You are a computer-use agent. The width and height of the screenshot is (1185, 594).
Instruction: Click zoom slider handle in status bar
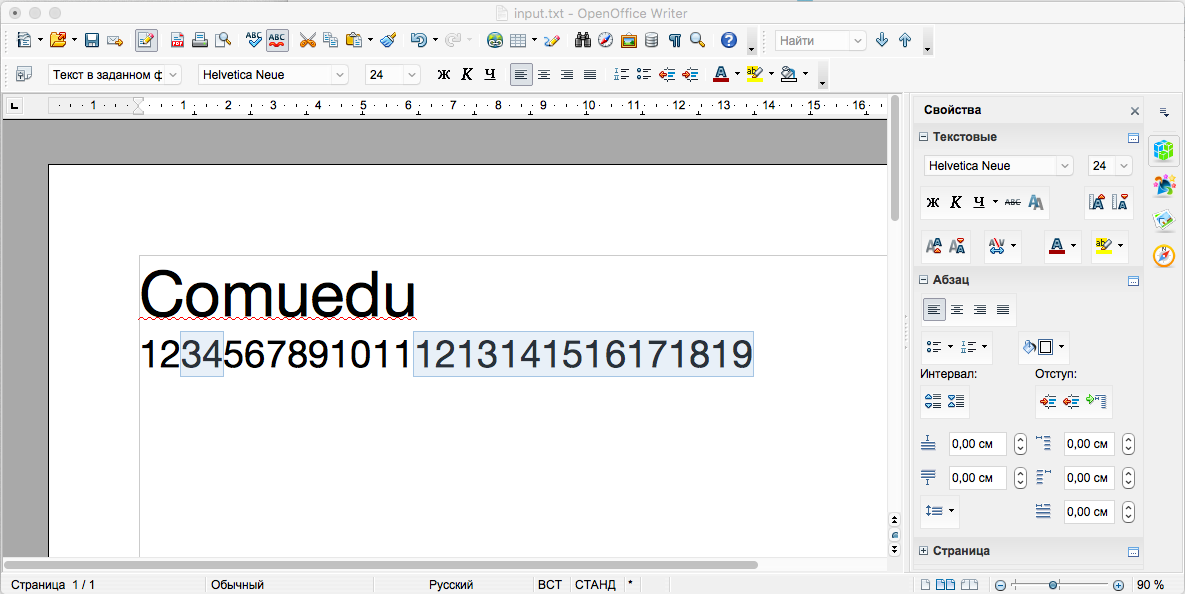point(1053,585)
